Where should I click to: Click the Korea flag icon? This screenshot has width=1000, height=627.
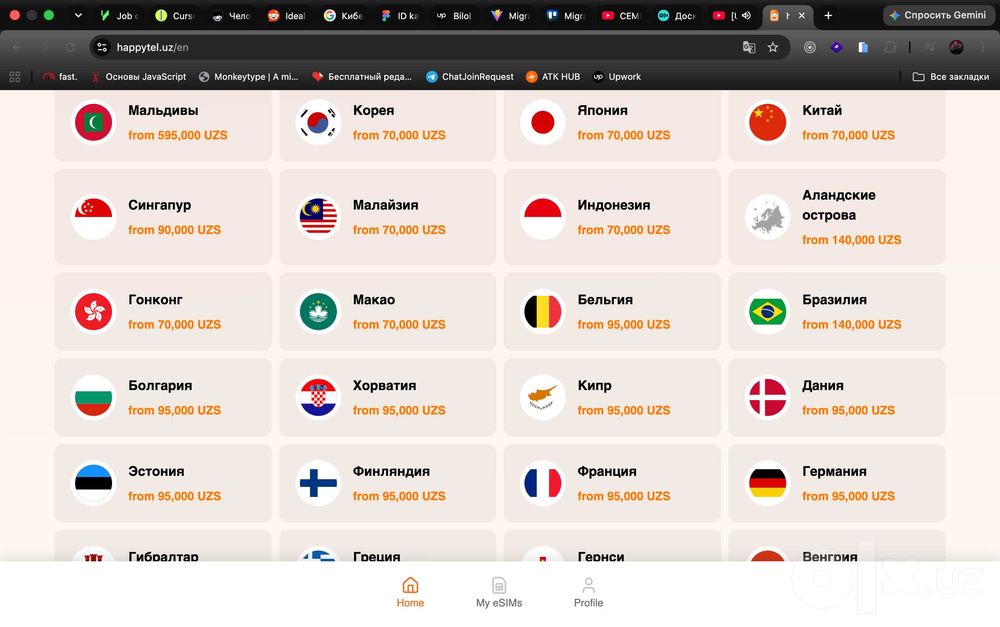(x=318, y=122)
